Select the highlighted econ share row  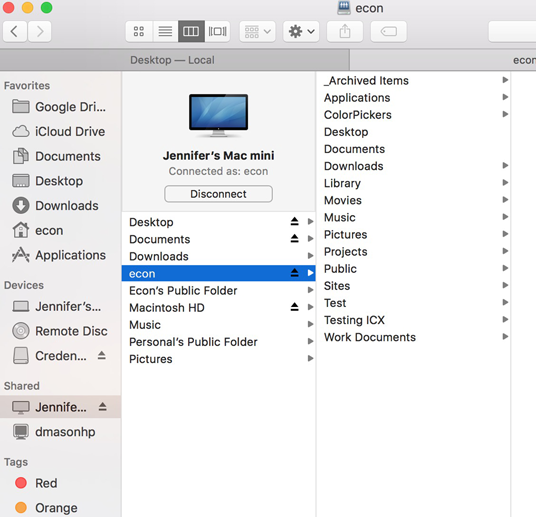pos(218,273)
